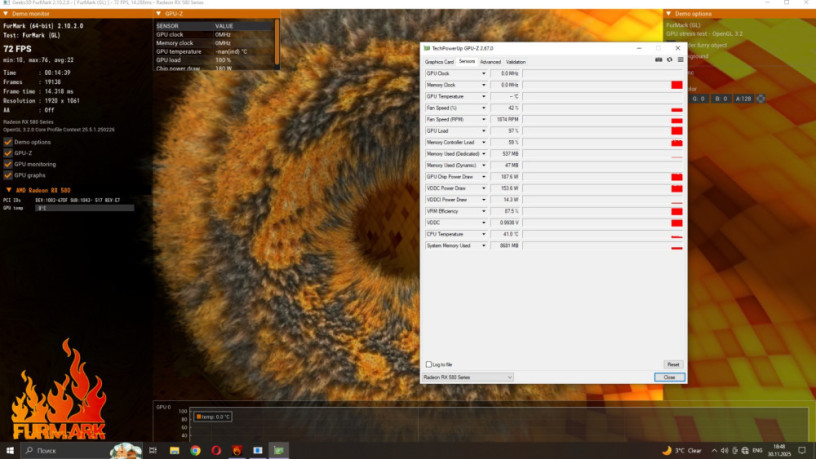
Task: Open the Fan Speed (RPM) sensor dropdown
Action: (483, 119)
